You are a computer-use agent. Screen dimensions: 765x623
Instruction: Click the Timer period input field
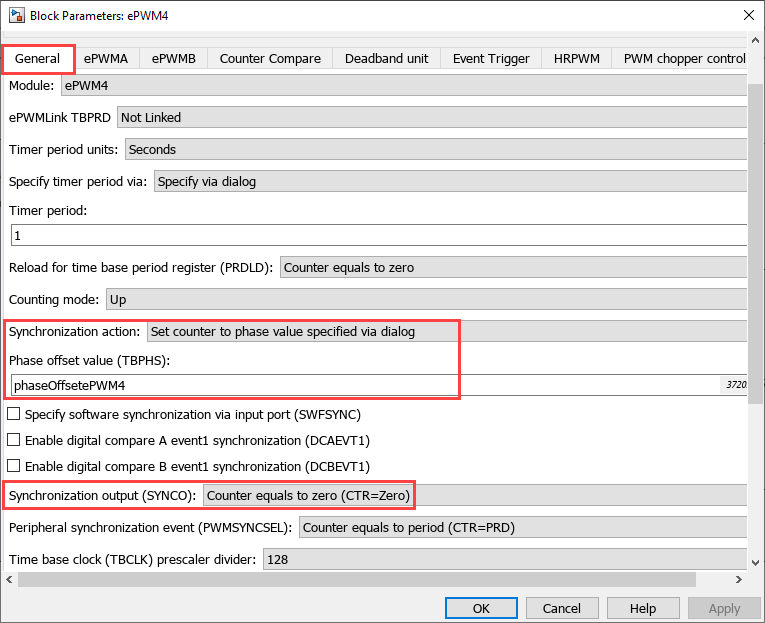pos(378,235)
